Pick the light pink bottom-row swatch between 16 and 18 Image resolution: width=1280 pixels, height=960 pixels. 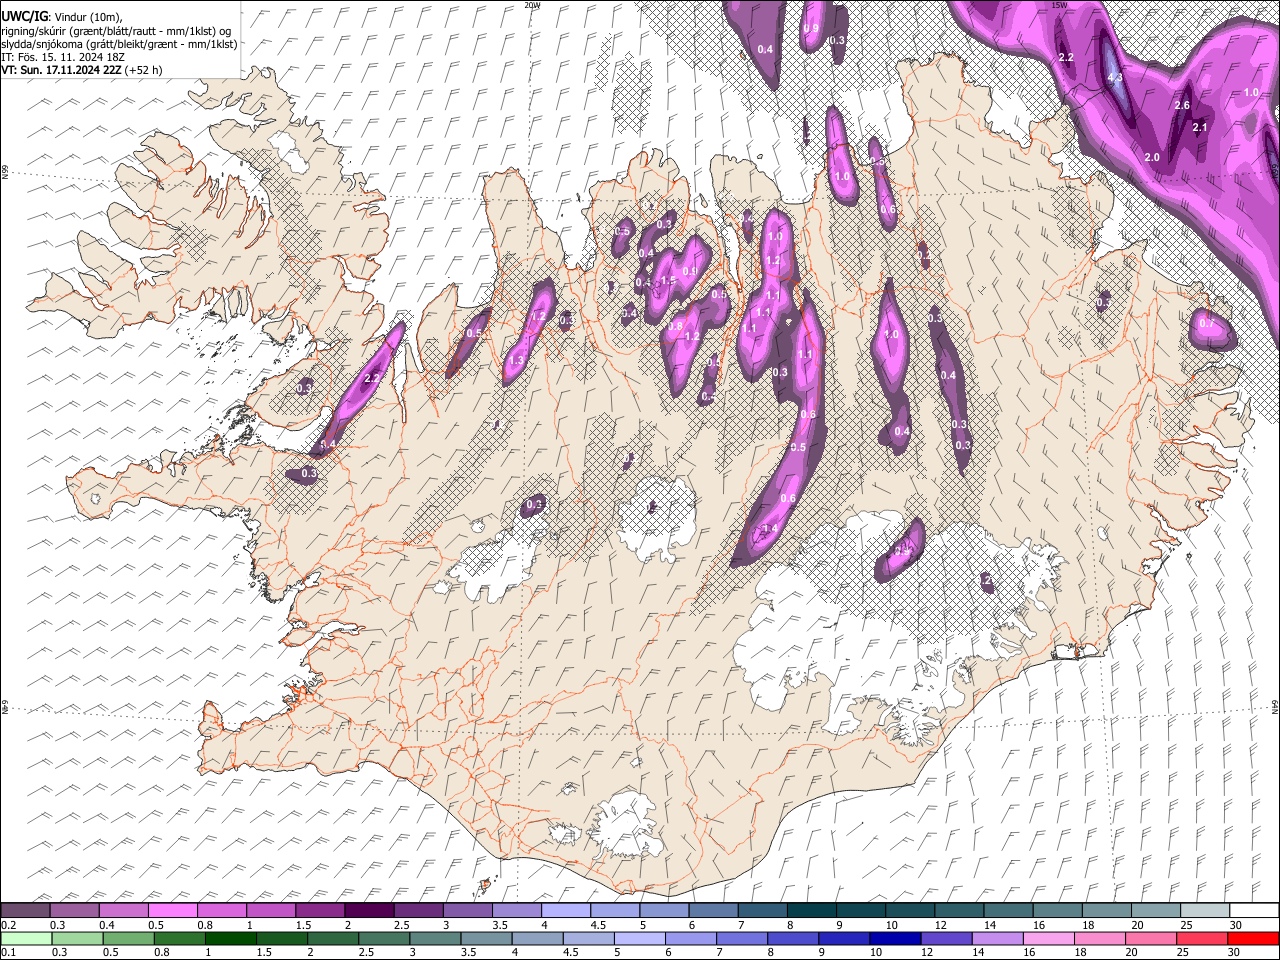click(x=1047, y=938)
